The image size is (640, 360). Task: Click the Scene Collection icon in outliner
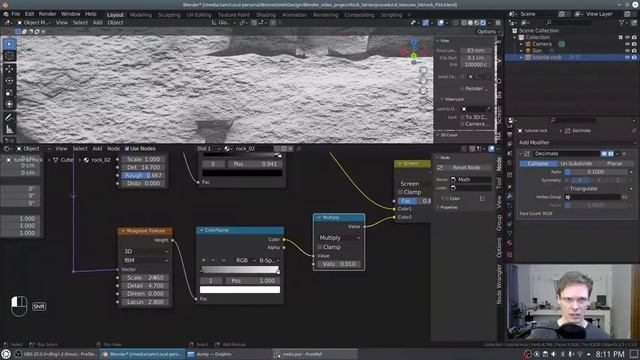click(515, 31)
